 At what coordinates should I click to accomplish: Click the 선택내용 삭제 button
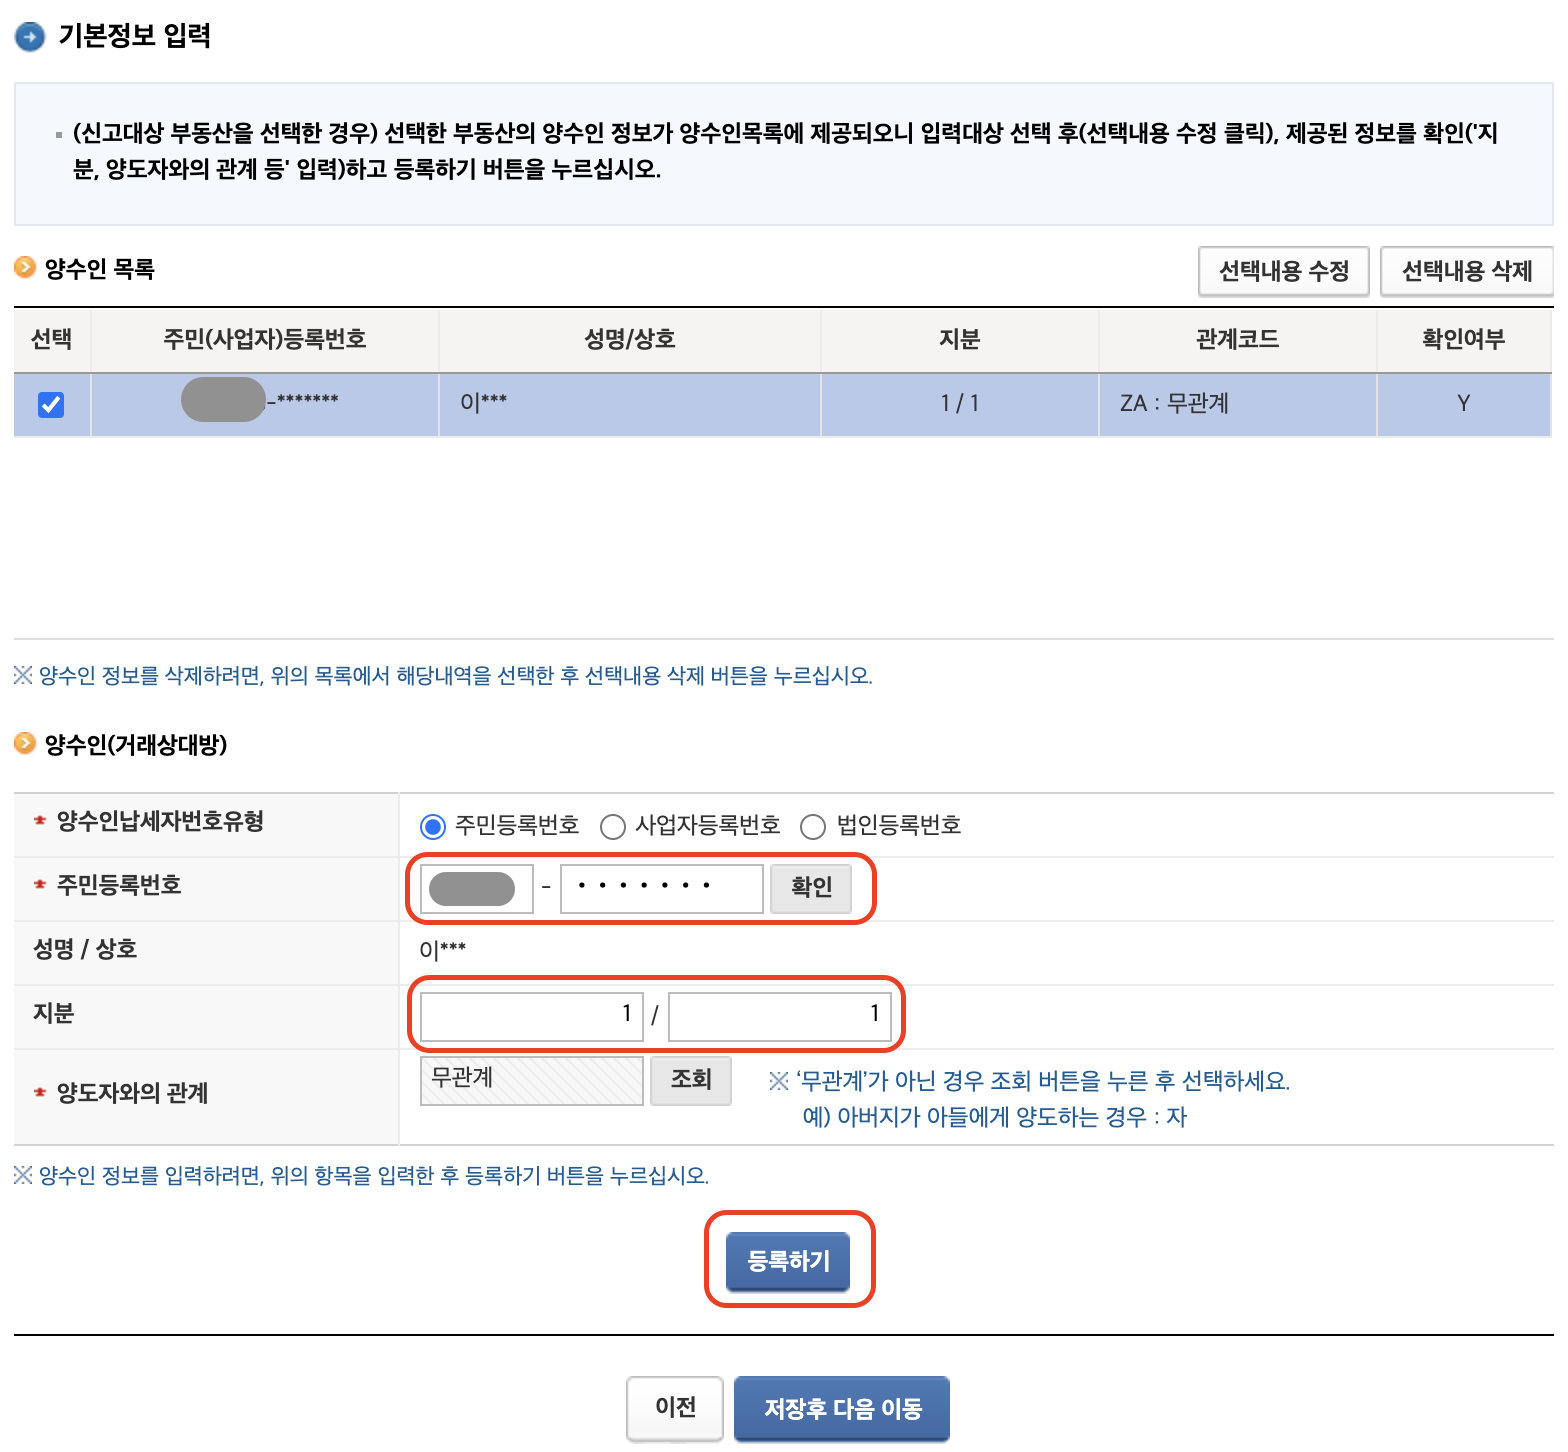tap(1466, 271)
